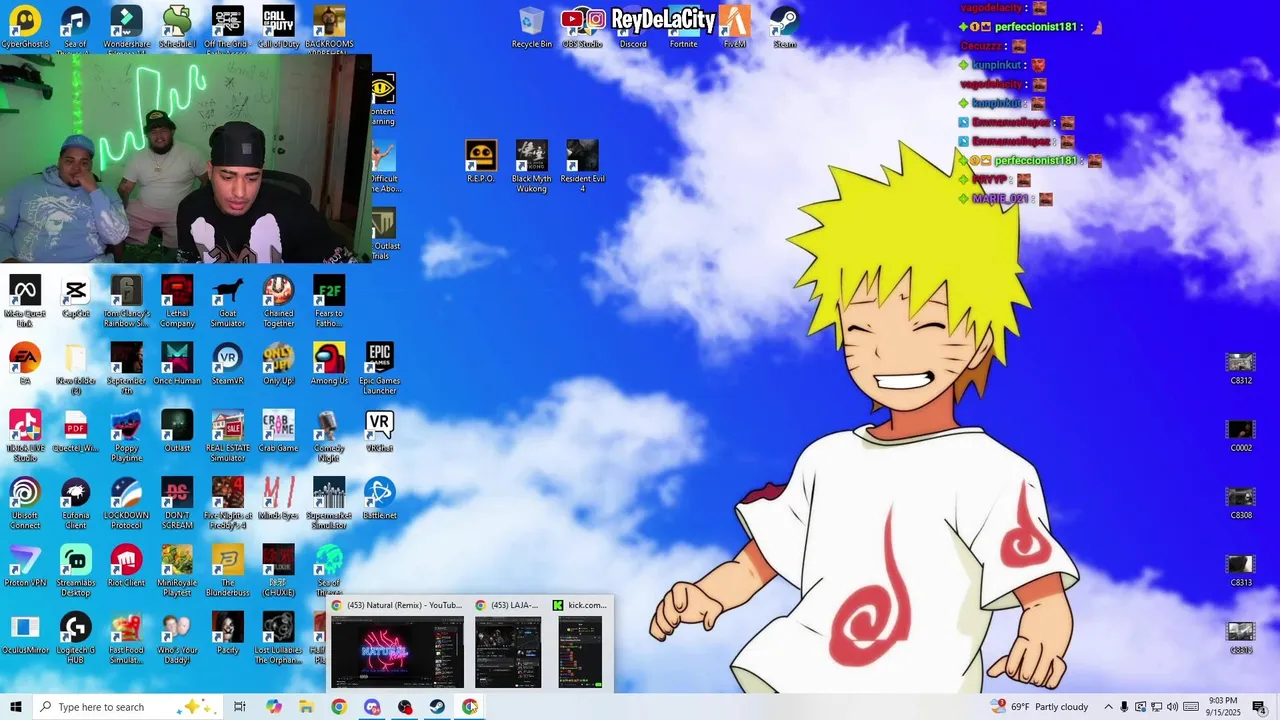Viewport: 1280px width, 720px height.
Task: Open the 69°F Partly cloudy weather widget
Action: (1040, 707)
